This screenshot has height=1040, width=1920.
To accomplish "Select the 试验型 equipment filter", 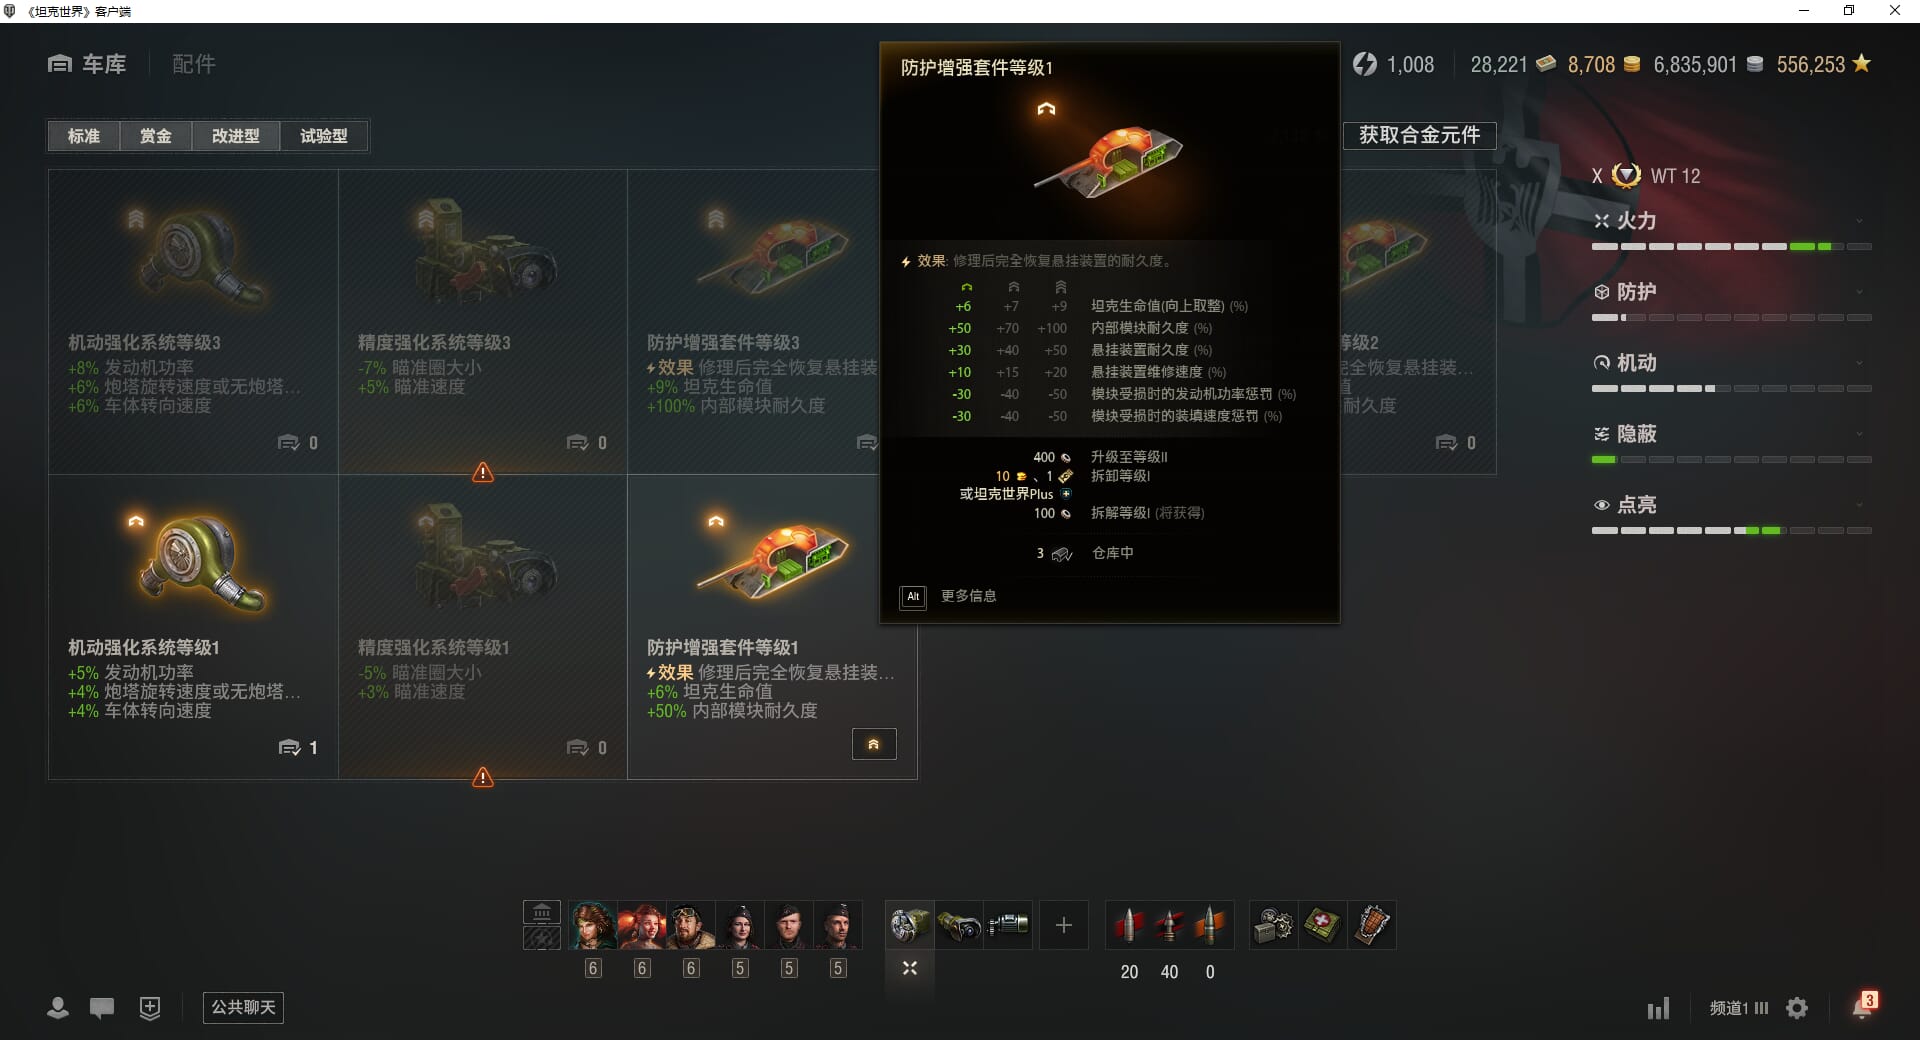I will [324, 136].
